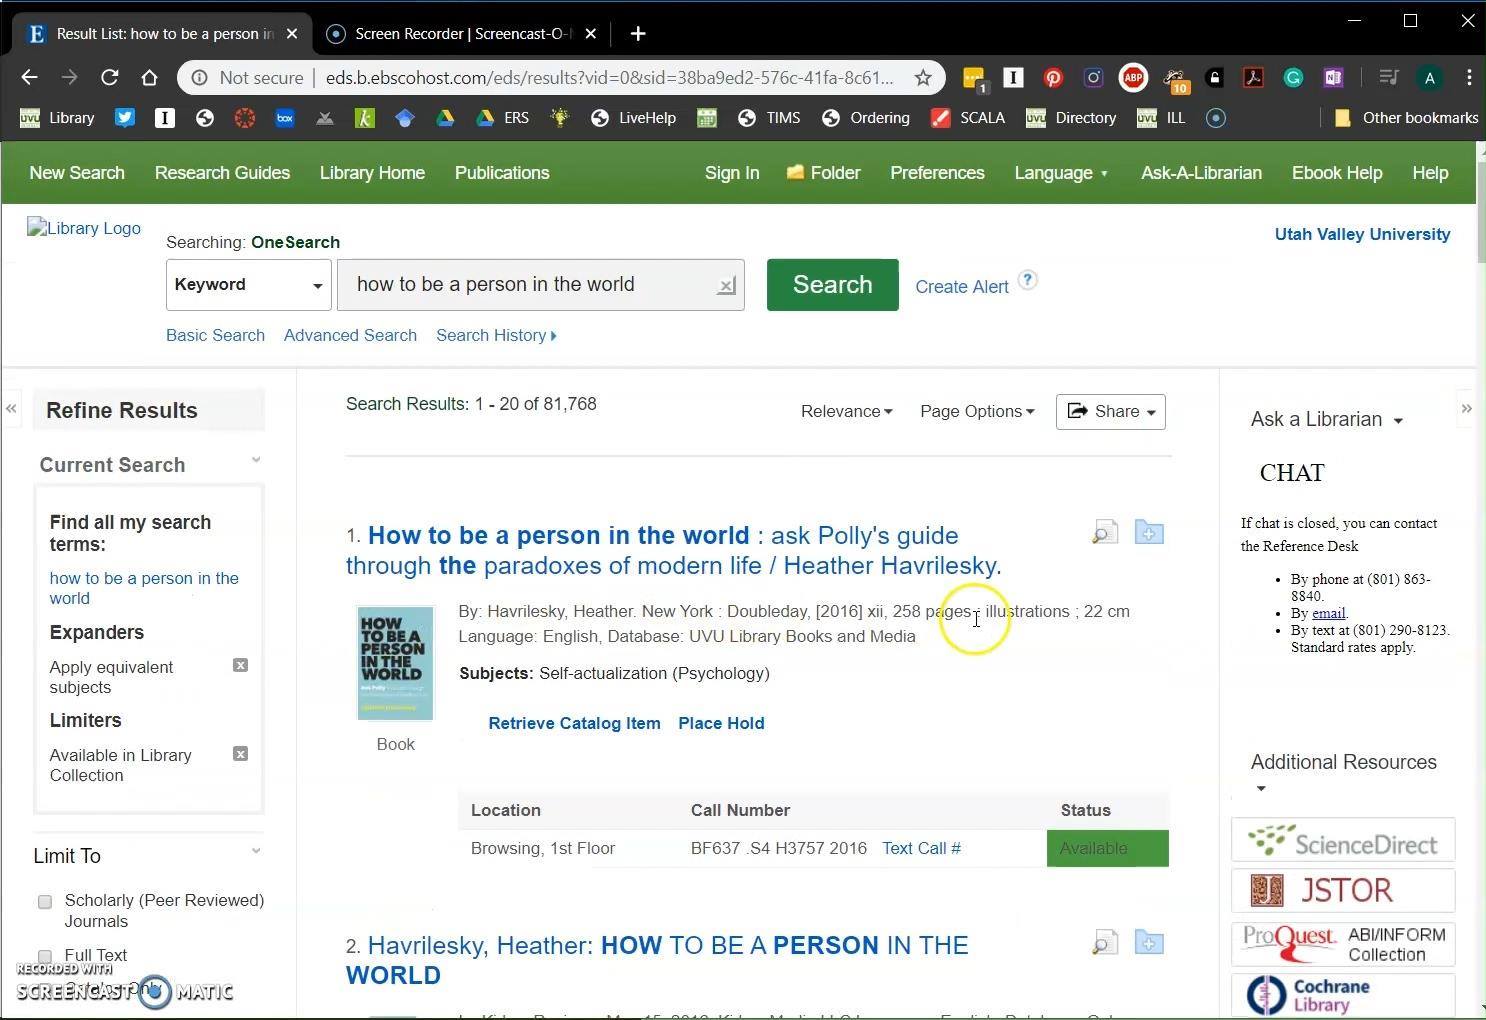Collapse the Current Search section
The height and width of the screenshot is (1020, 1486).
[256, 459]
